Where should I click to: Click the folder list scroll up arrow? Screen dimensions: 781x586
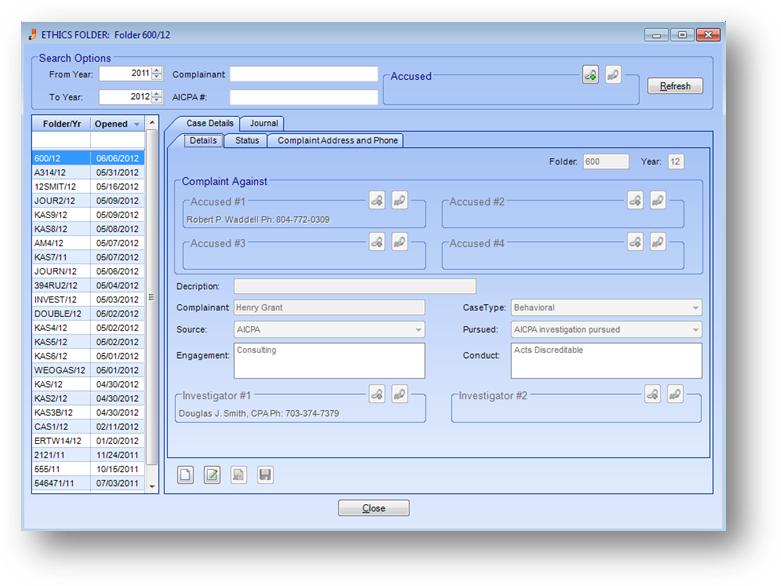(x=152, y=122)
